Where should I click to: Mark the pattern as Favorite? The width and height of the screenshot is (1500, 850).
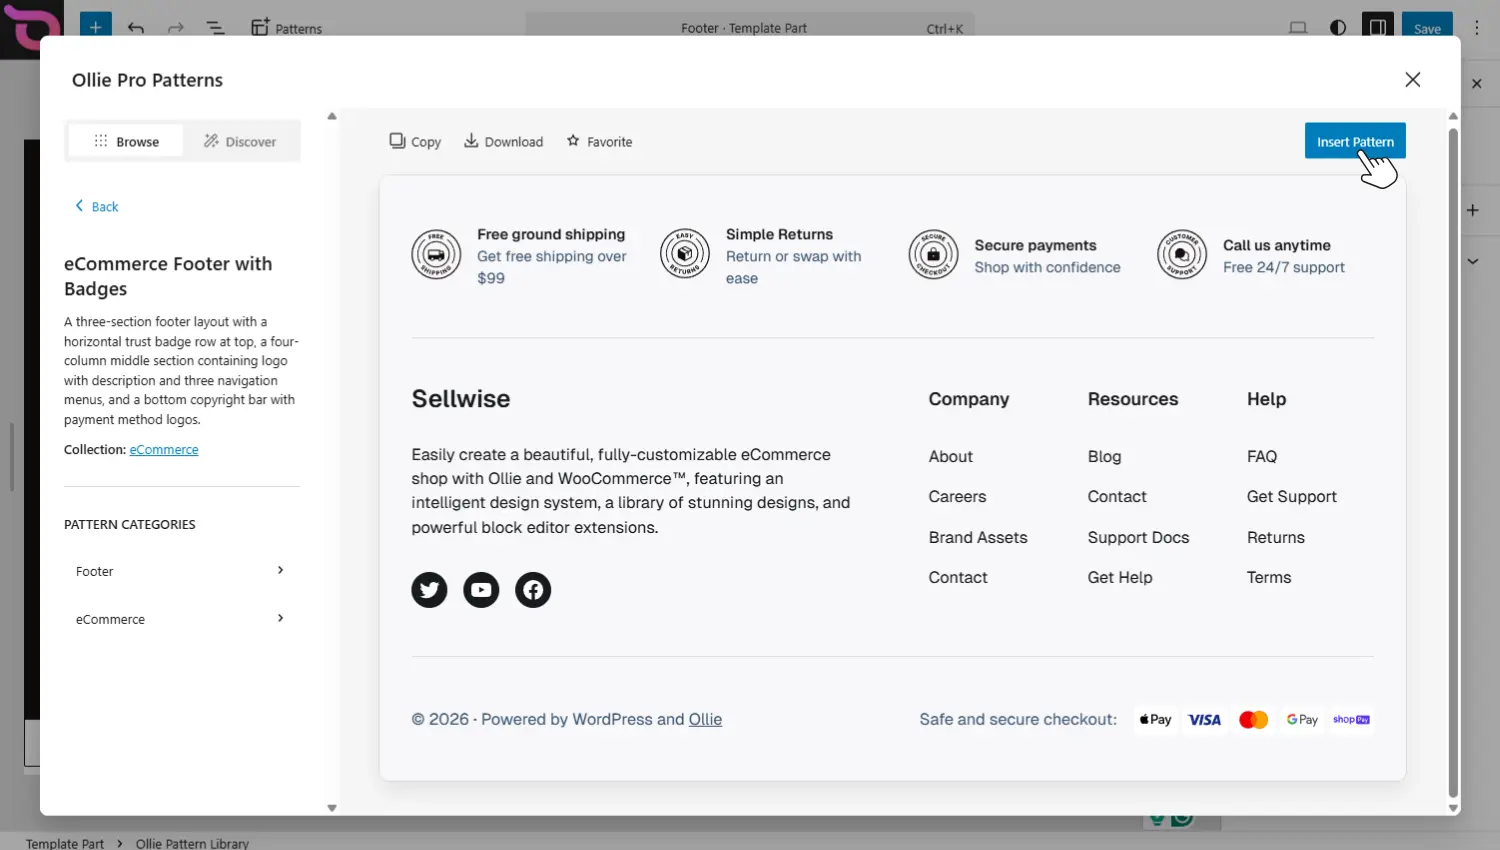click(x=599, y=141)
